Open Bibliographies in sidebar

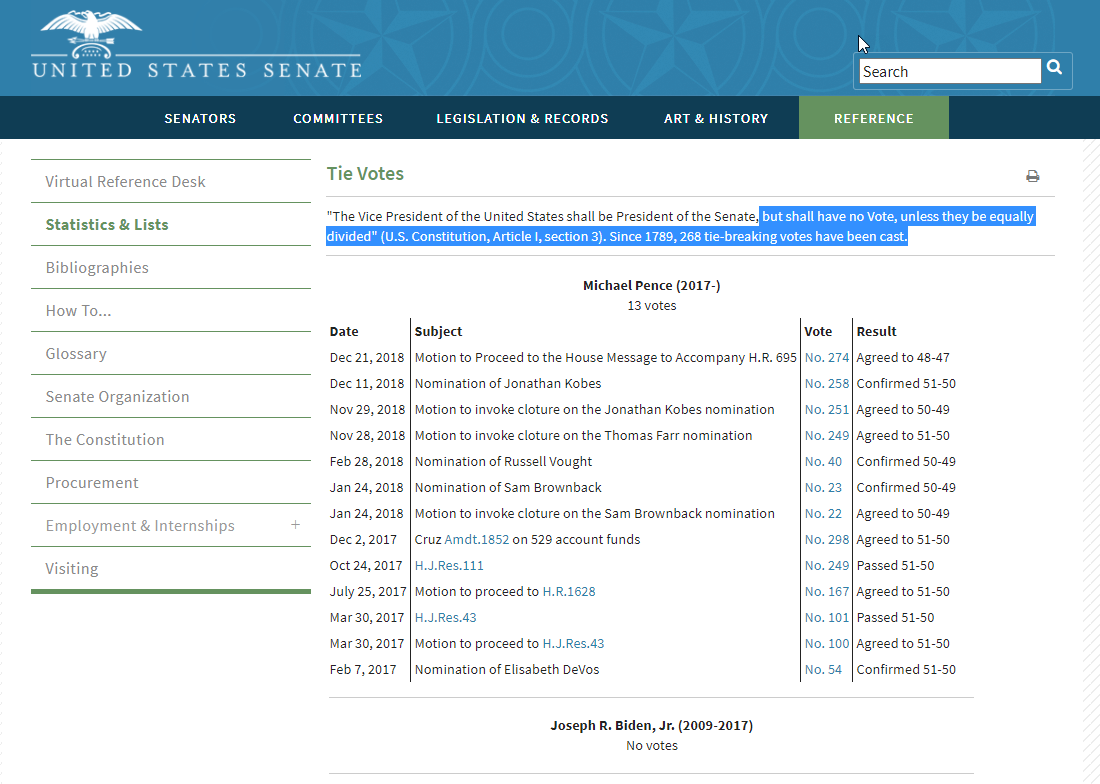tap(97, 268)
